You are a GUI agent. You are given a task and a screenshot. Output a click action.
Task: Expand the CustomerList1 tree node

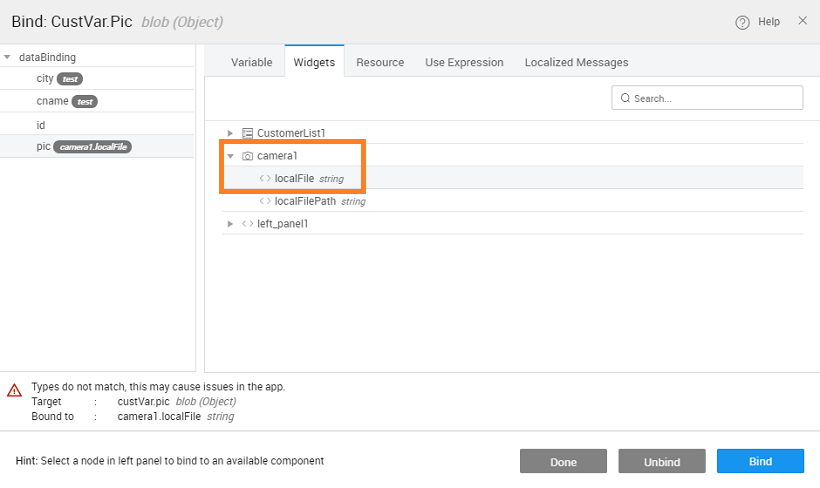pyautogui.click(x=230, y=133)
